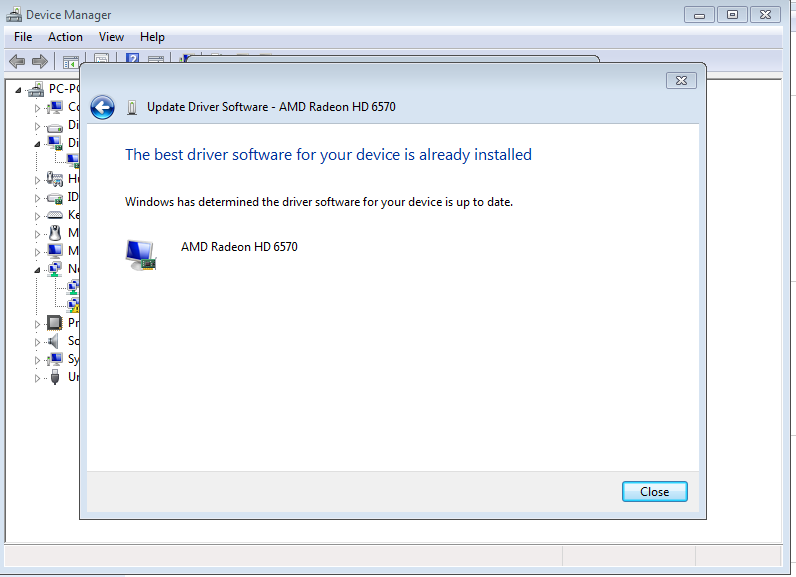Viewport: 796px width, 577px height.
Task: Expand the Processors category arrow
Action: point(37,324)
